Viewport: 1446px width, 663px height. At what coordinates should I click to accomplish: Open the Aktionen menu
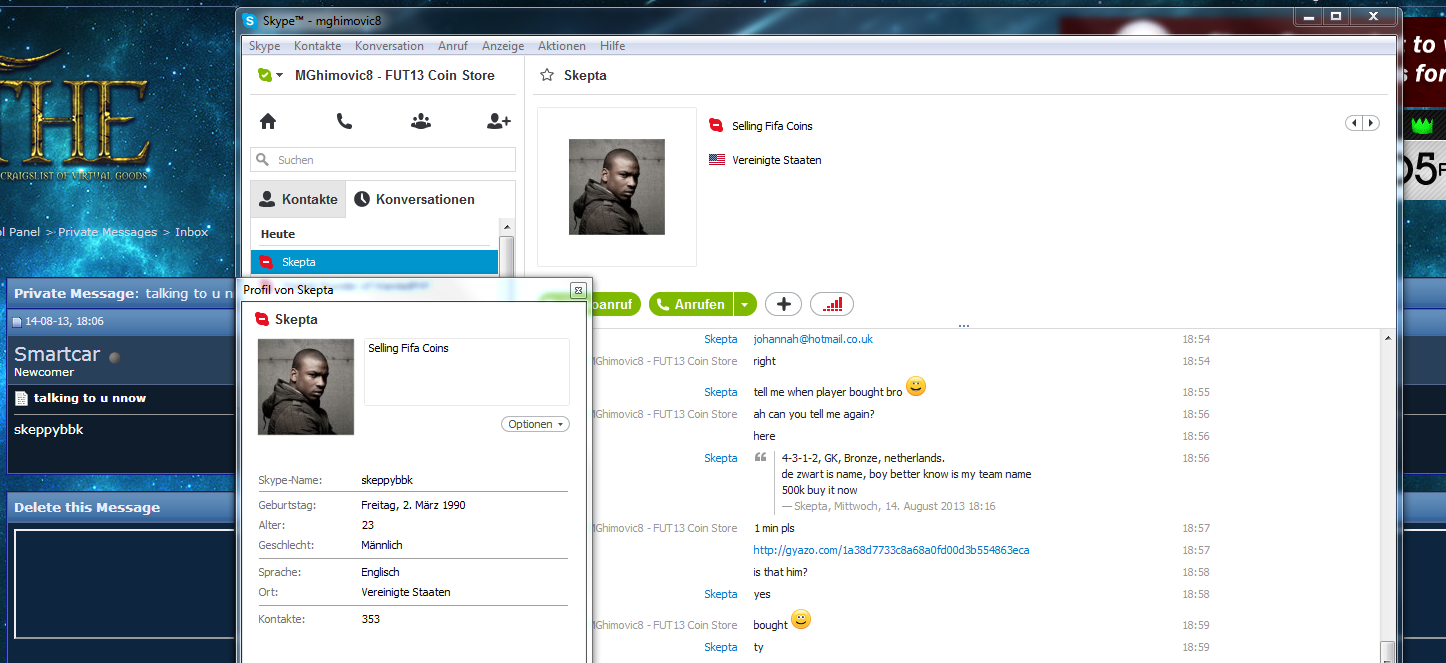562,46
